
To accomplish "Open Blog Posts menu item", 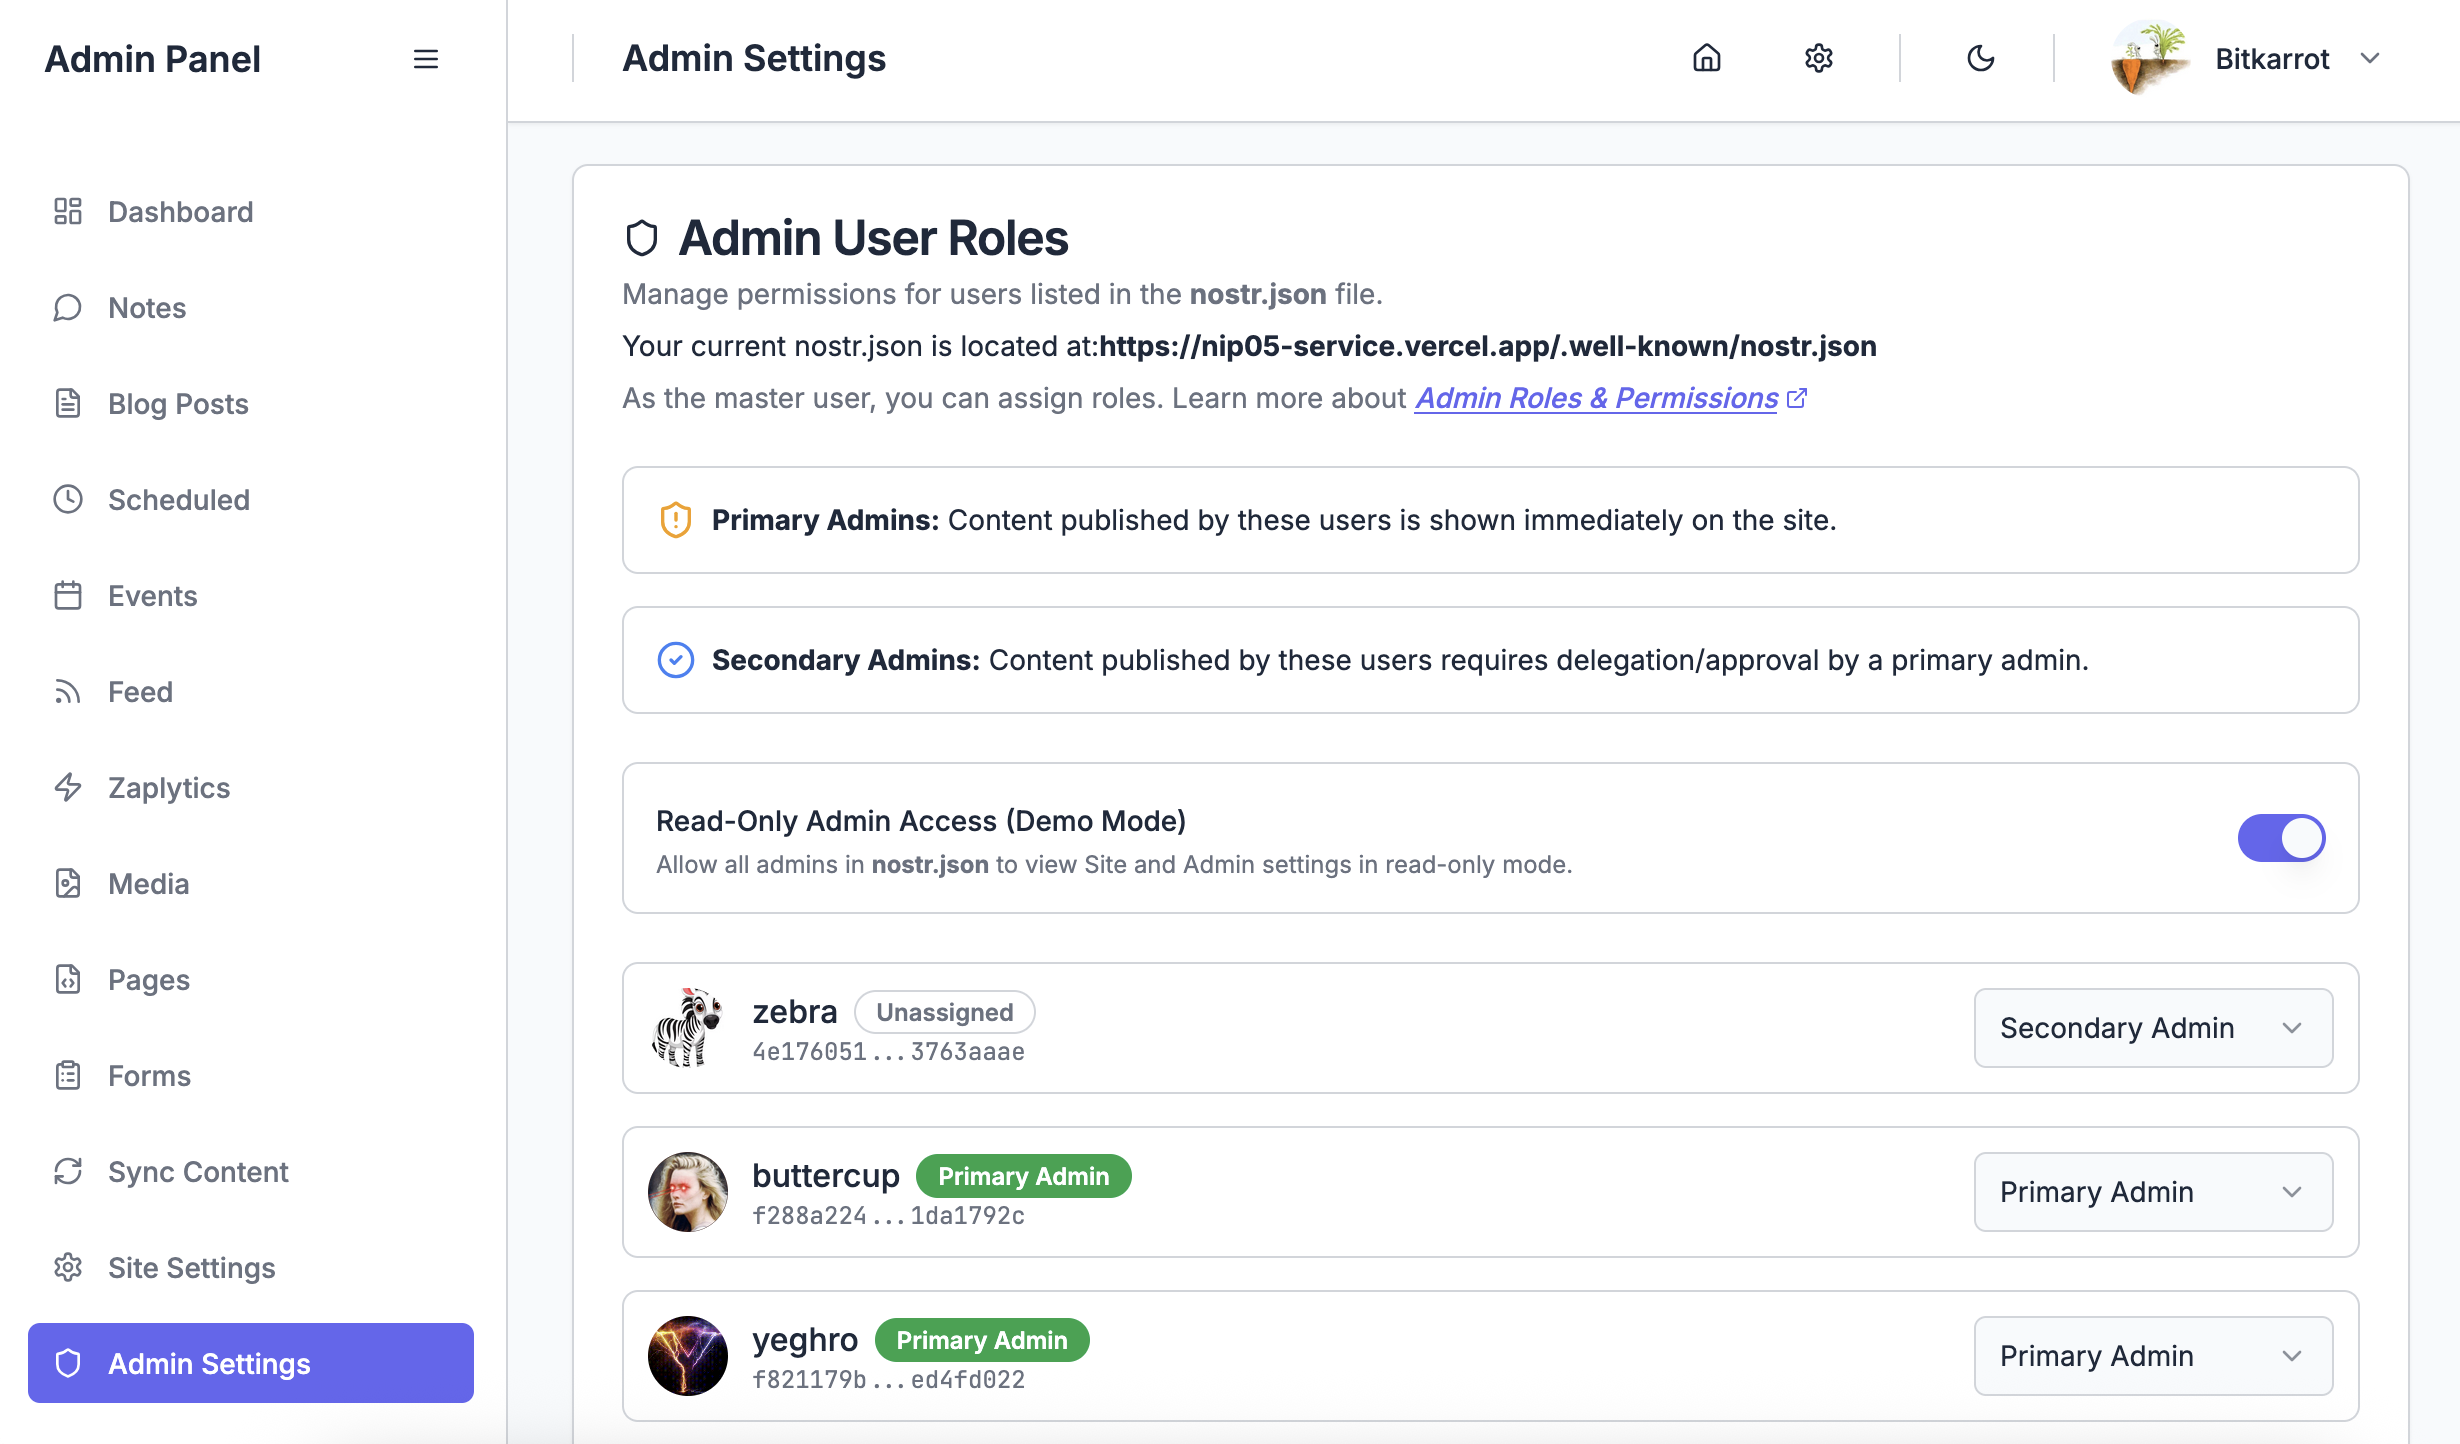I will pos(178,403).
